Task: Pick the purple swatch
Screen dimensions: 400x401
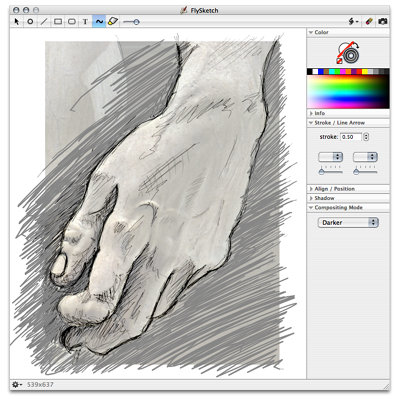Action: 354,71
